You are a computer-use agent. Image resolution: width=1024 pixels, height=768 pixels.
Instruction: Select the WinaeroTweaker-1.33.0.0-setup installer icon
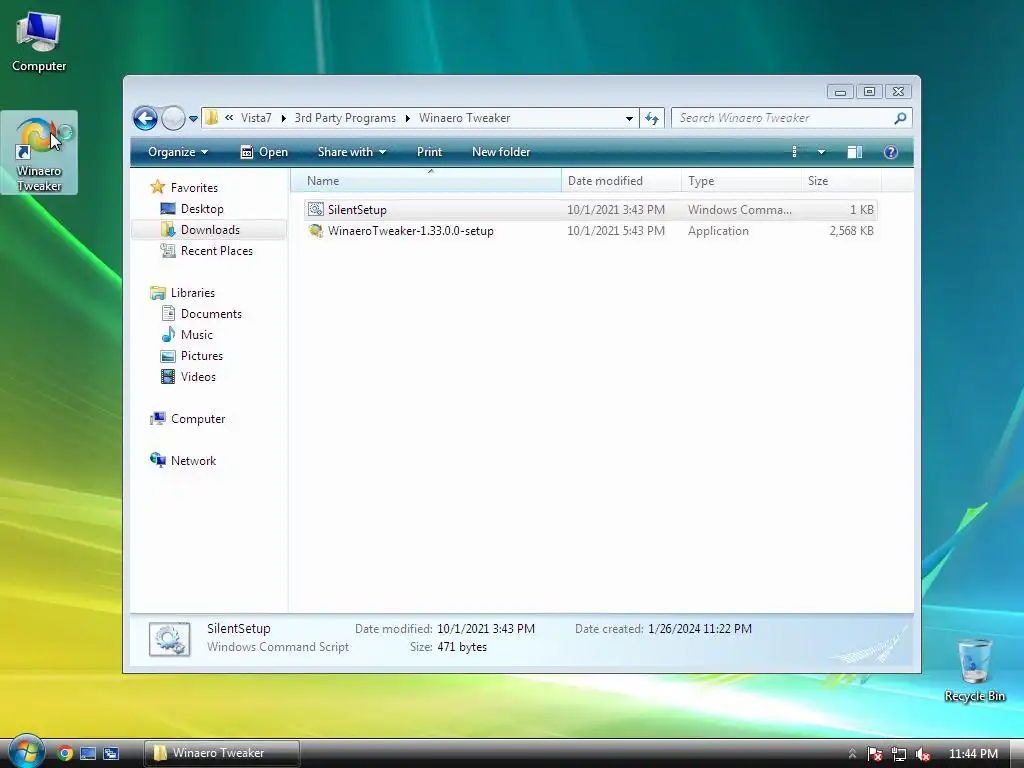(x=315, y=231)
